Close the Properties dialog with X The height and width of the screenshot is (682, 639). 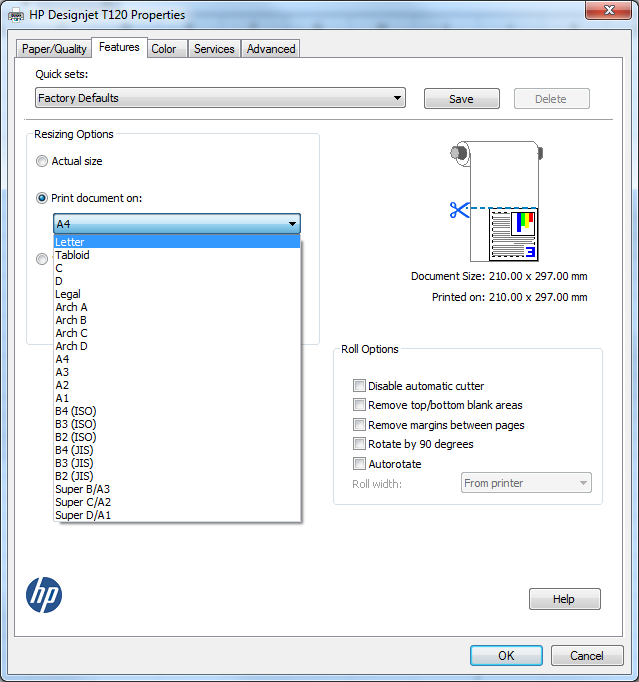pyautogui.click(x=608, y=10)
